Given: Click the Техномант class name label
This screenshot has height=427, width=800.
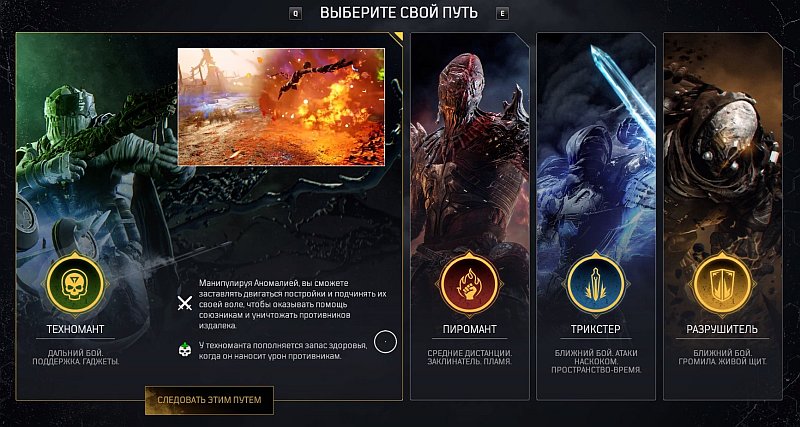Looking at the screenshot, I should [x=76, y=329].
